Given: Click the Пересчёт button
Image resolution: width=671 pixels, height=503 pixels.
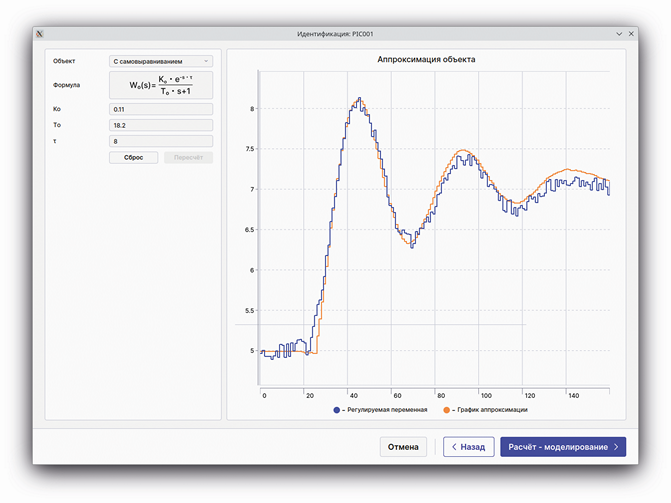Looking at the screenshot, I should click(188, 158).
